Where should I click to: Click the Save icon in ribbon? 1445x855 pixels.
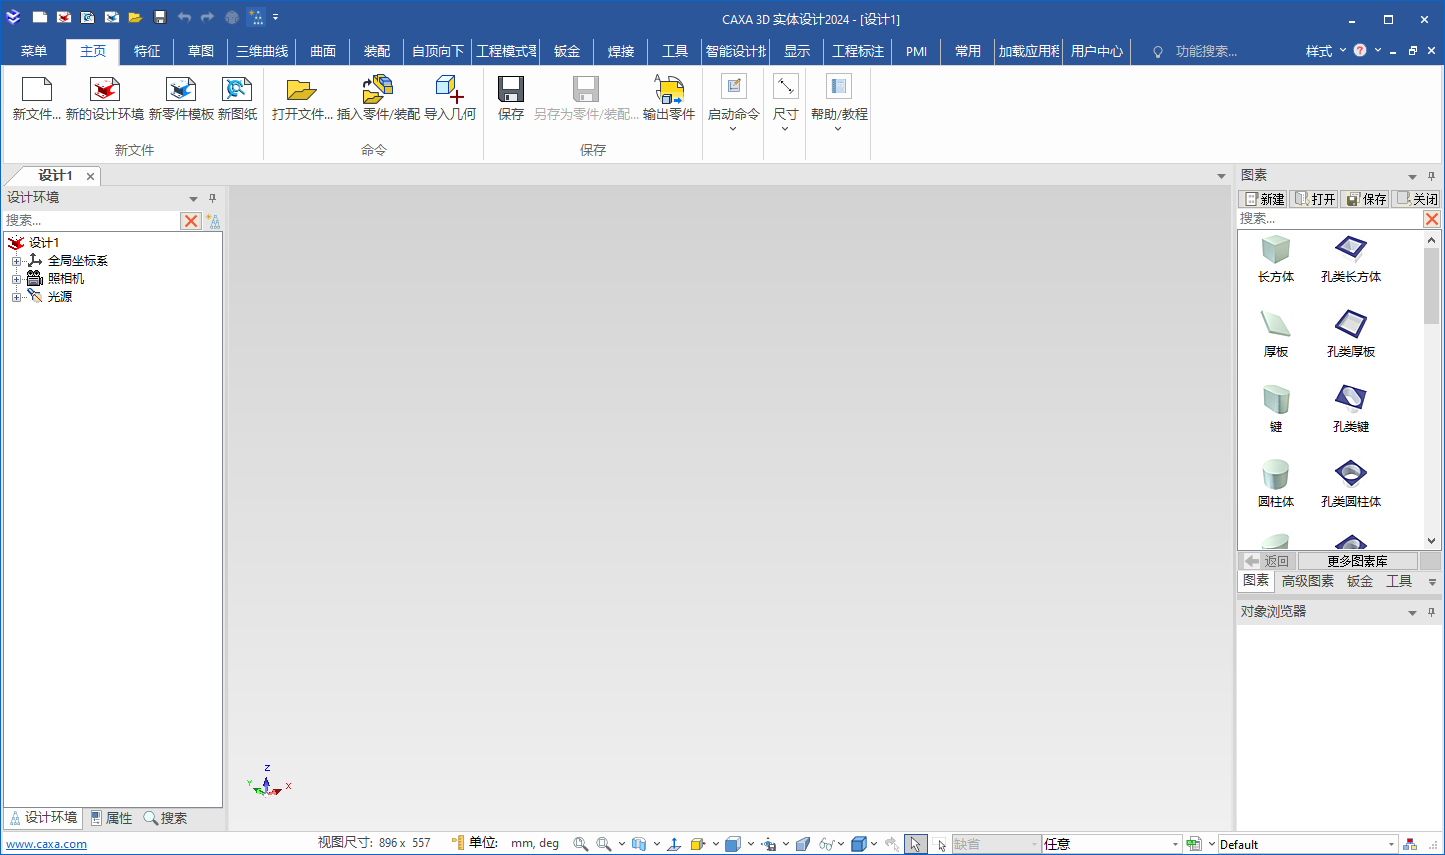coord(511,91)
